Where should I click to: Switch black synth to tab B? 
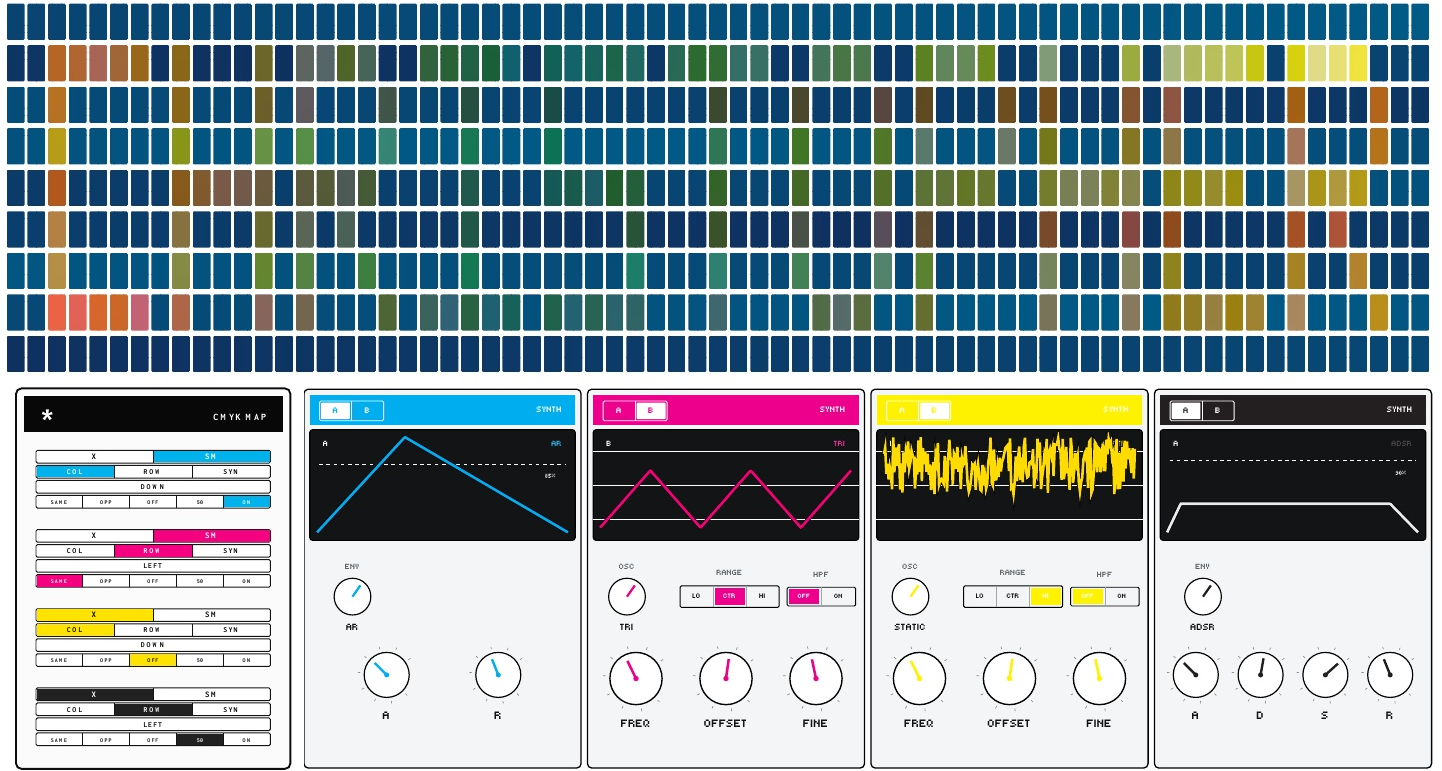pyautogui.click(x=1217, y=410)
